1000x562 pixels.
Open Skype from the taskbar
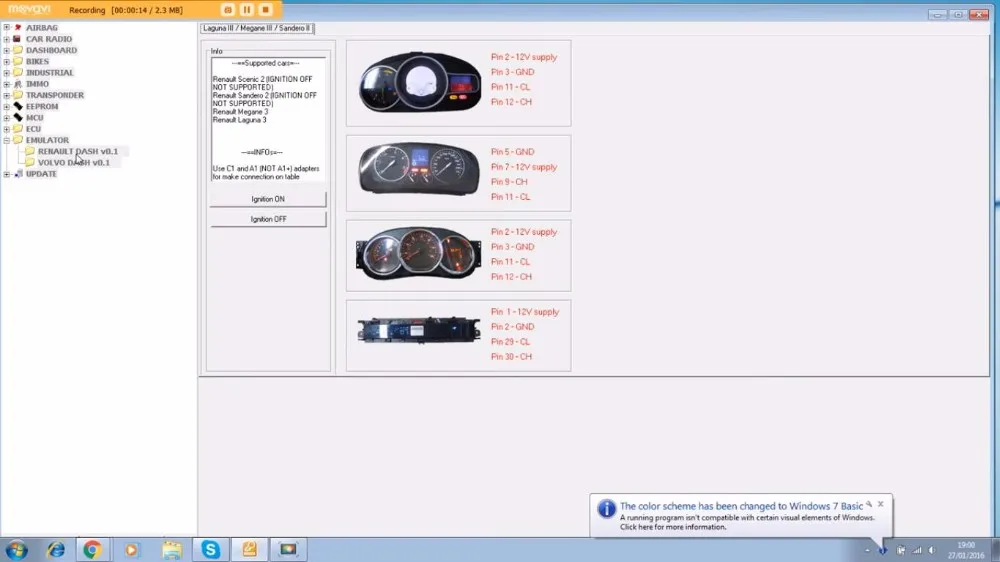pyautogui.click(x=210, y=549)
